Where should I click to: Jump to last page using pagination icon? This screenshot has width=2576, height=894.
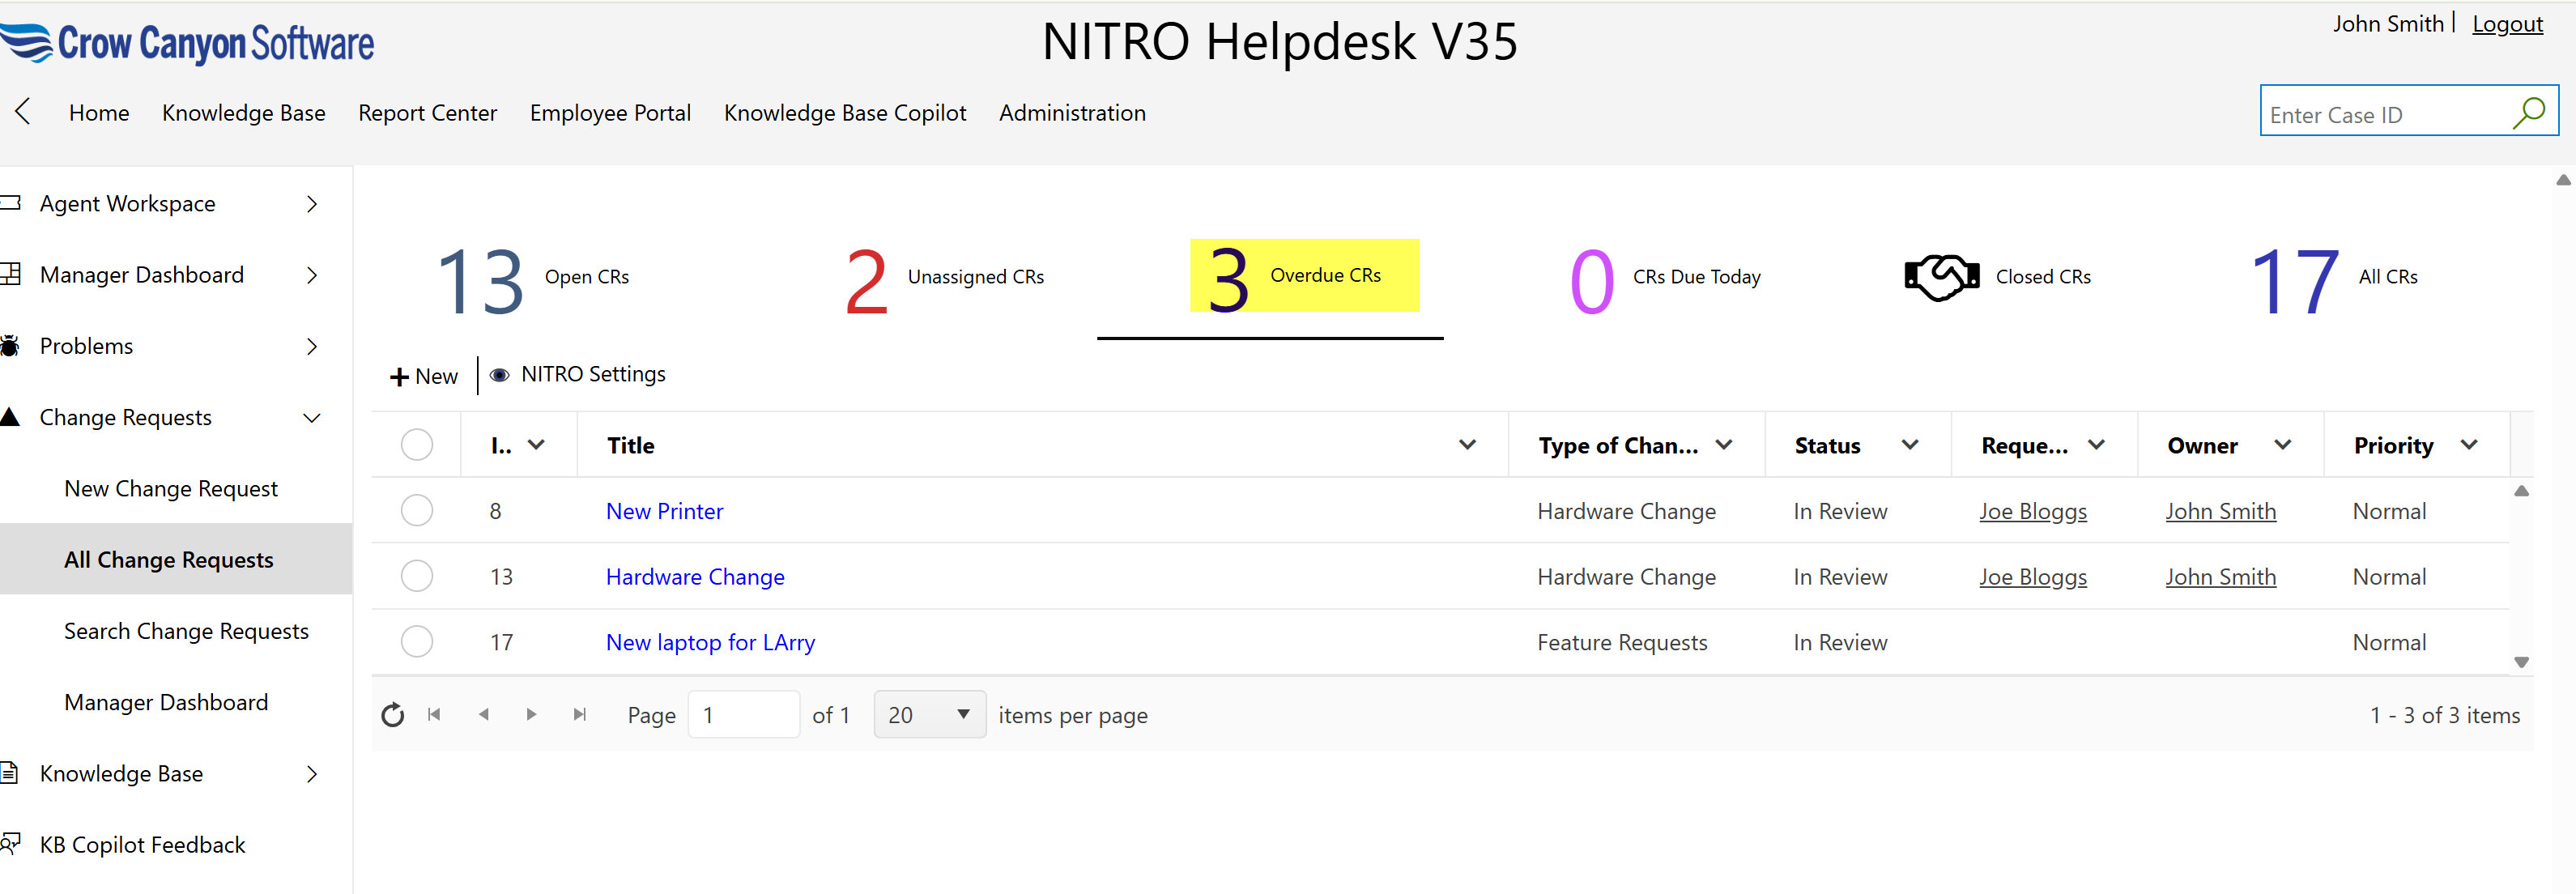point(579,714)
